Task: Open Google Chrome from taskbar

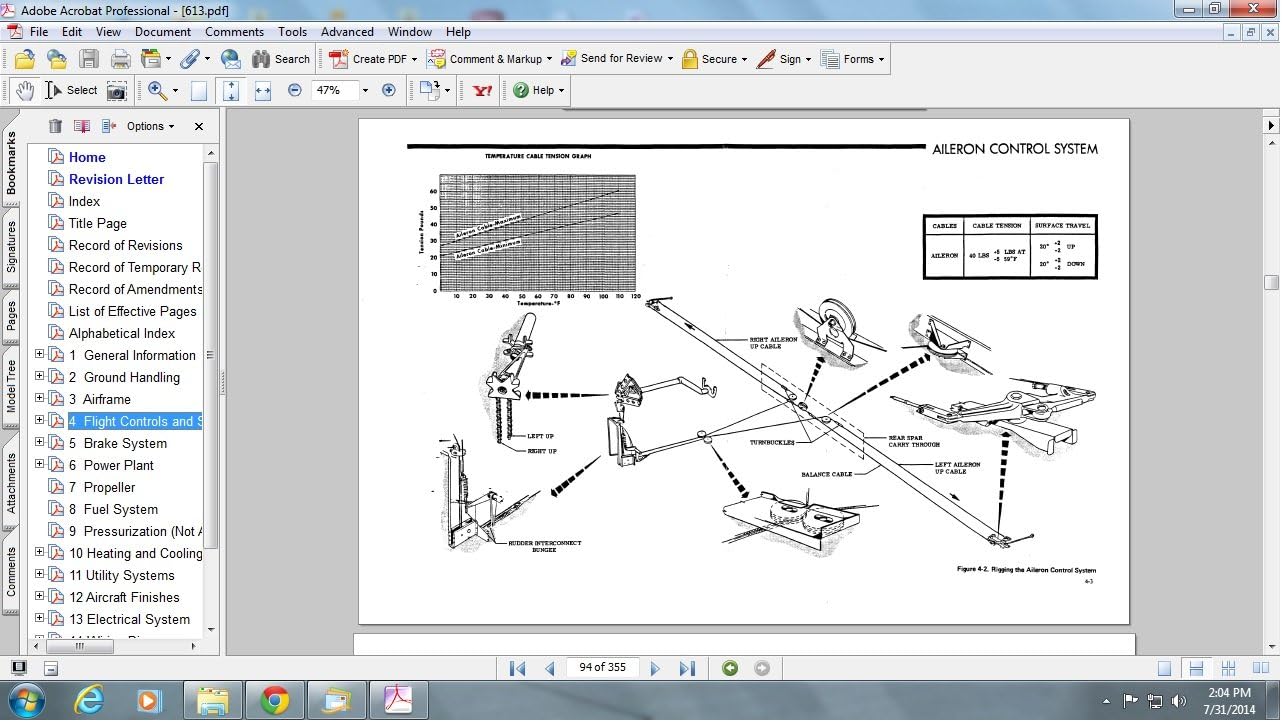Action: [275, 700]
